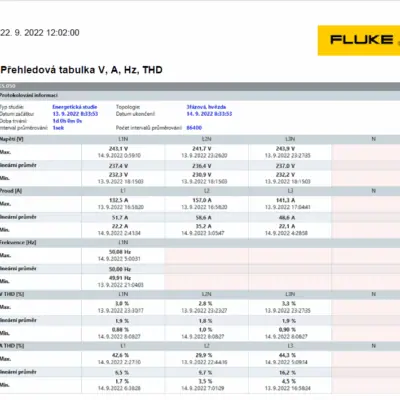Click the maximum V THD value 3,3 %
Viewport: 400px width, 400px height.
pos(289,304)
